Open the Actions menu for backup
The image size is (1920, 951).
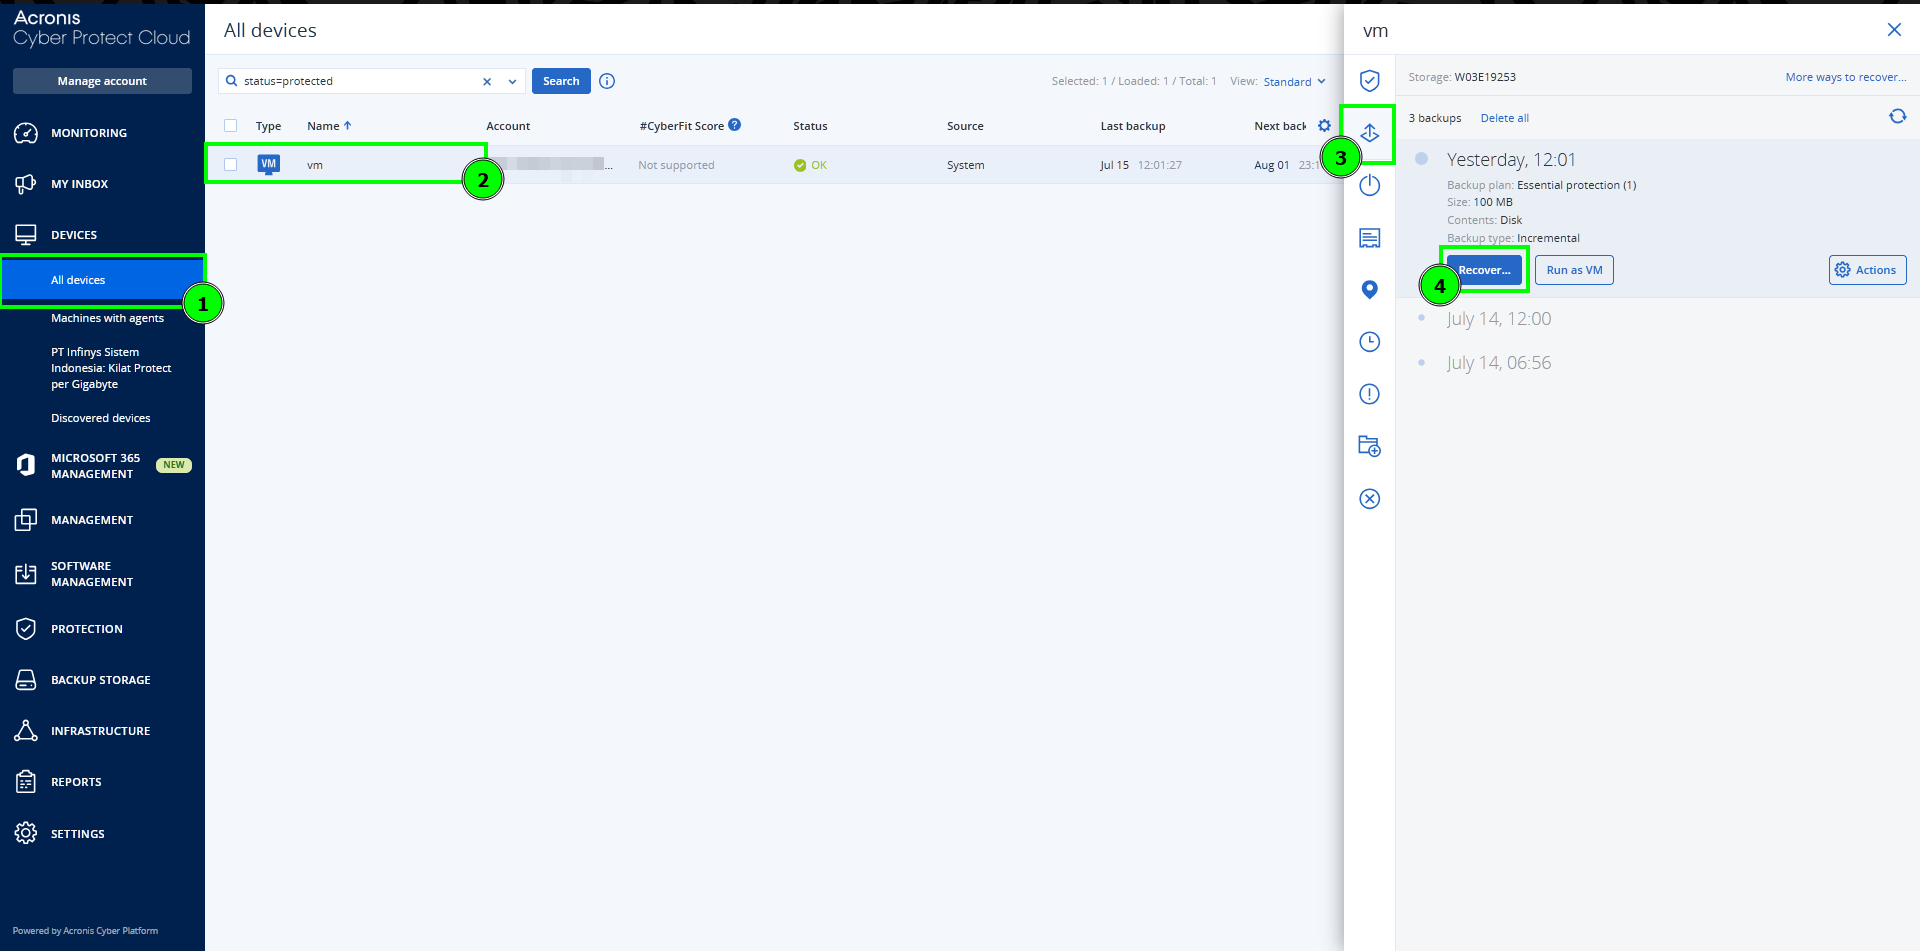1867,270
